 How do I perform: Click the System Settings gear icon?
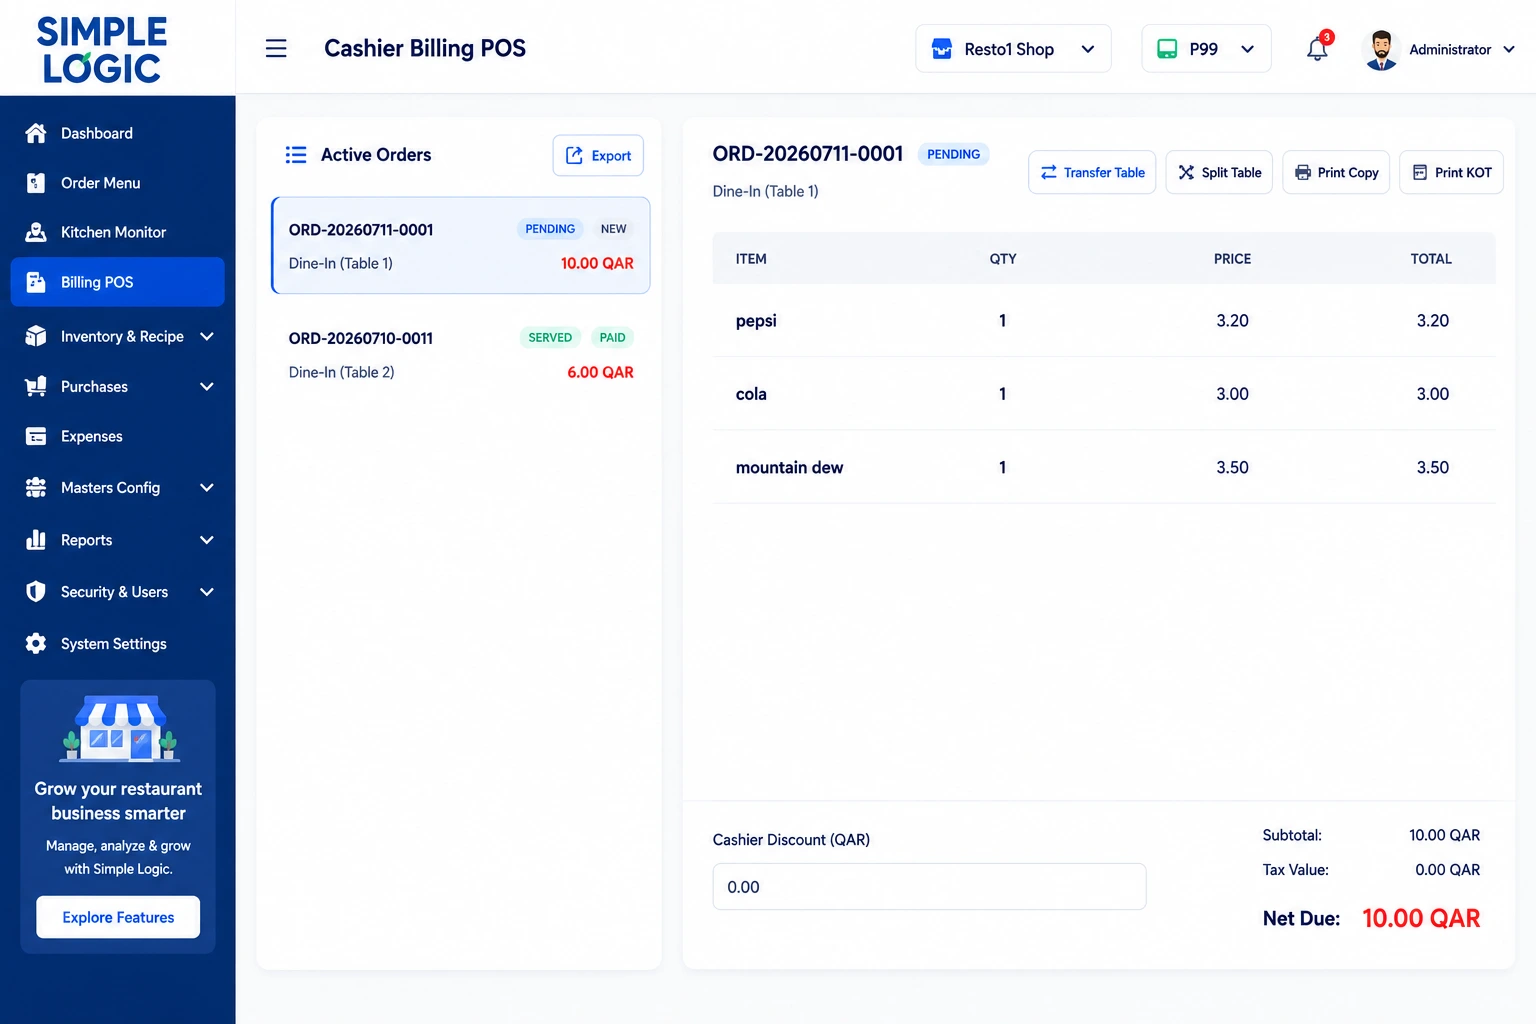click(x=36, y=644)
